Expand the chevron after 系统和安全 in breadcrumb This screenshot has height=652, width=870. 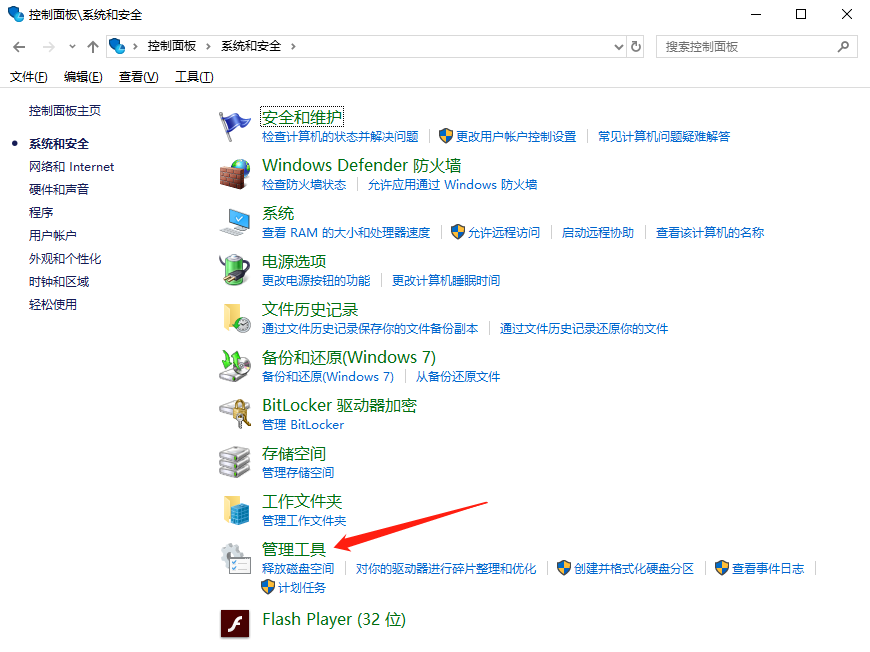[293, 46]
